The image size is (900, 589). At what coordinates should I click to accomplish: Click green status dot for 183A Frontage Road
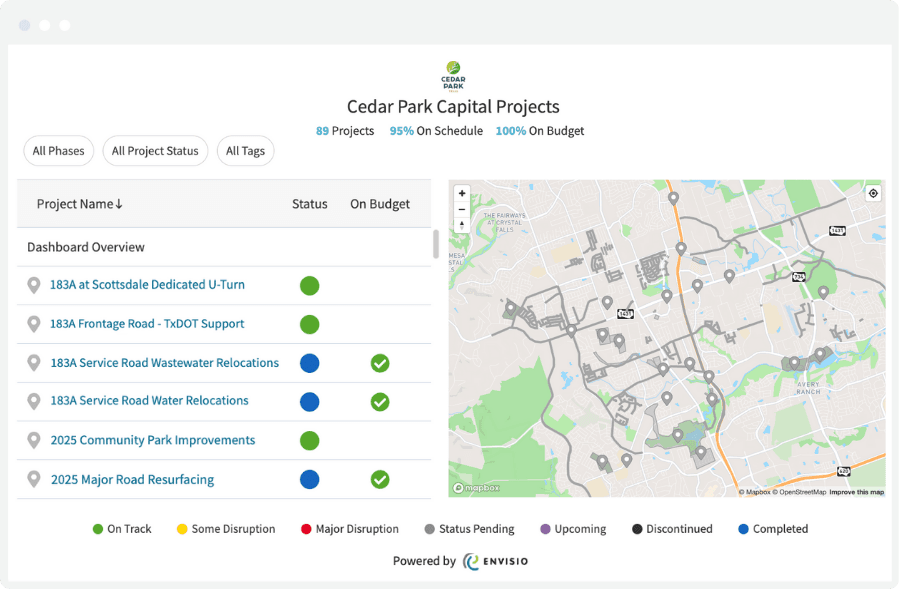point(309,324)
